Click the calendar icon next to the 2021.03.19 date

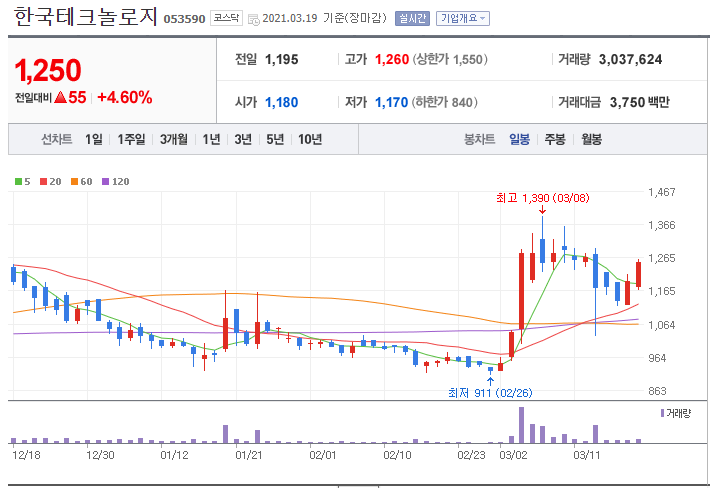[254, 19]
